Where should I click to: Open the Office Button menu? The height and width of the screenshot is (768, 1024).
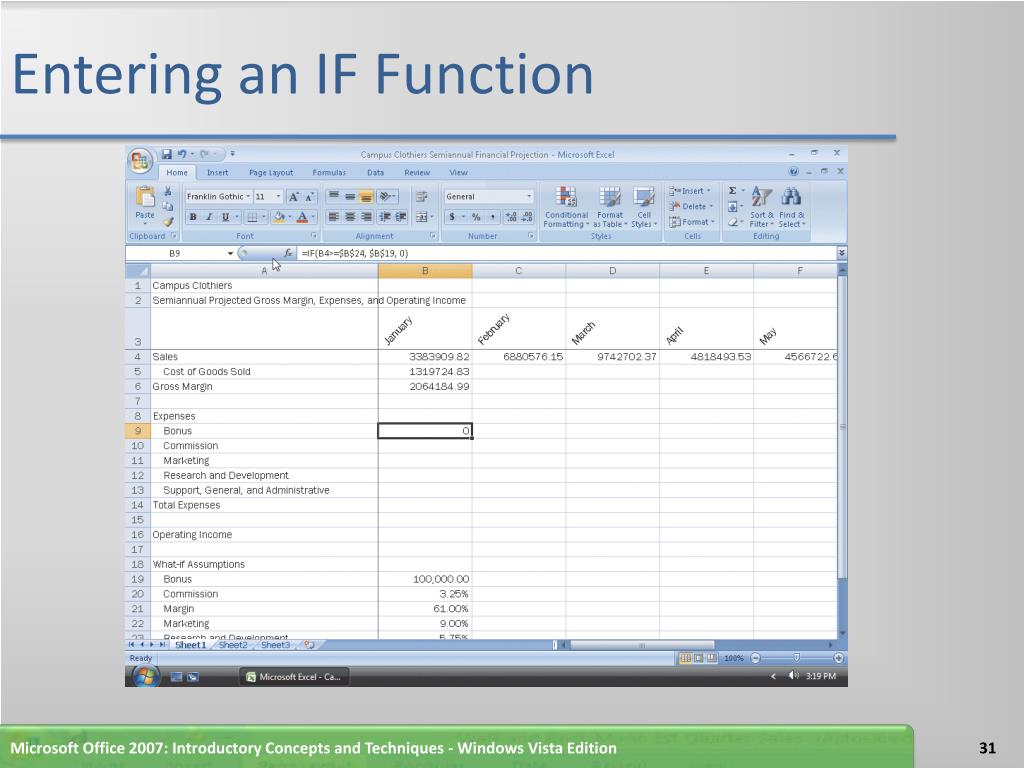tap(140, 161)
